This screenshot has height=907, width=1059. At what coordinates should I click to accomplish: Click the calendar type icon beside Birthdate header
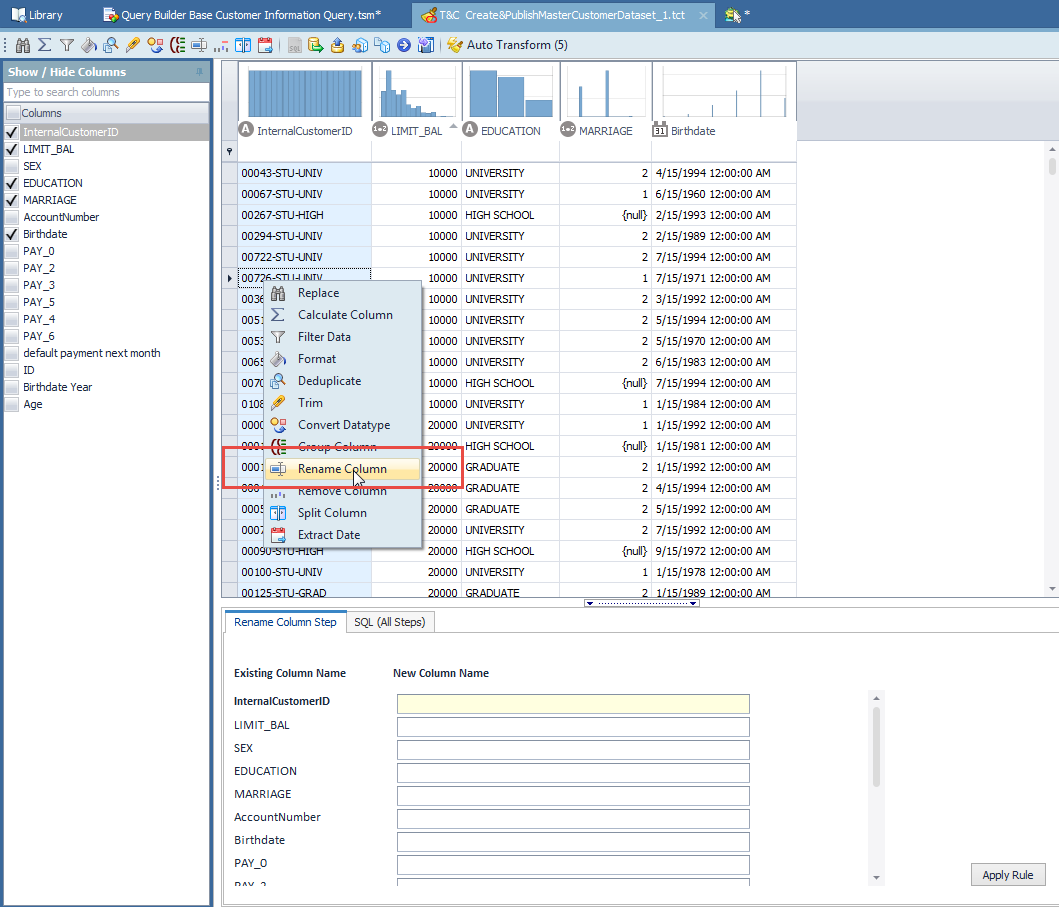[x=660, y=130]
